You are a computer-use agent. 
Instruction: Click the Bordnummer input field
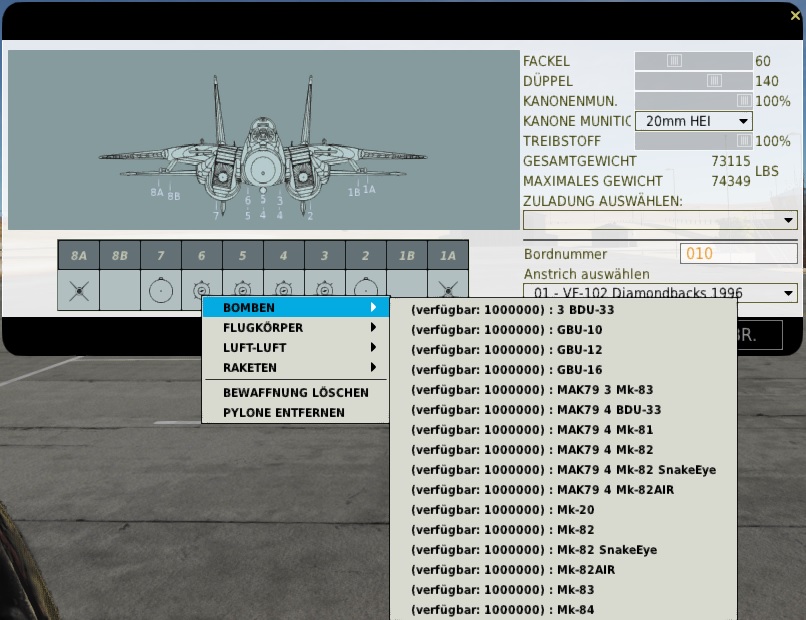738,254
